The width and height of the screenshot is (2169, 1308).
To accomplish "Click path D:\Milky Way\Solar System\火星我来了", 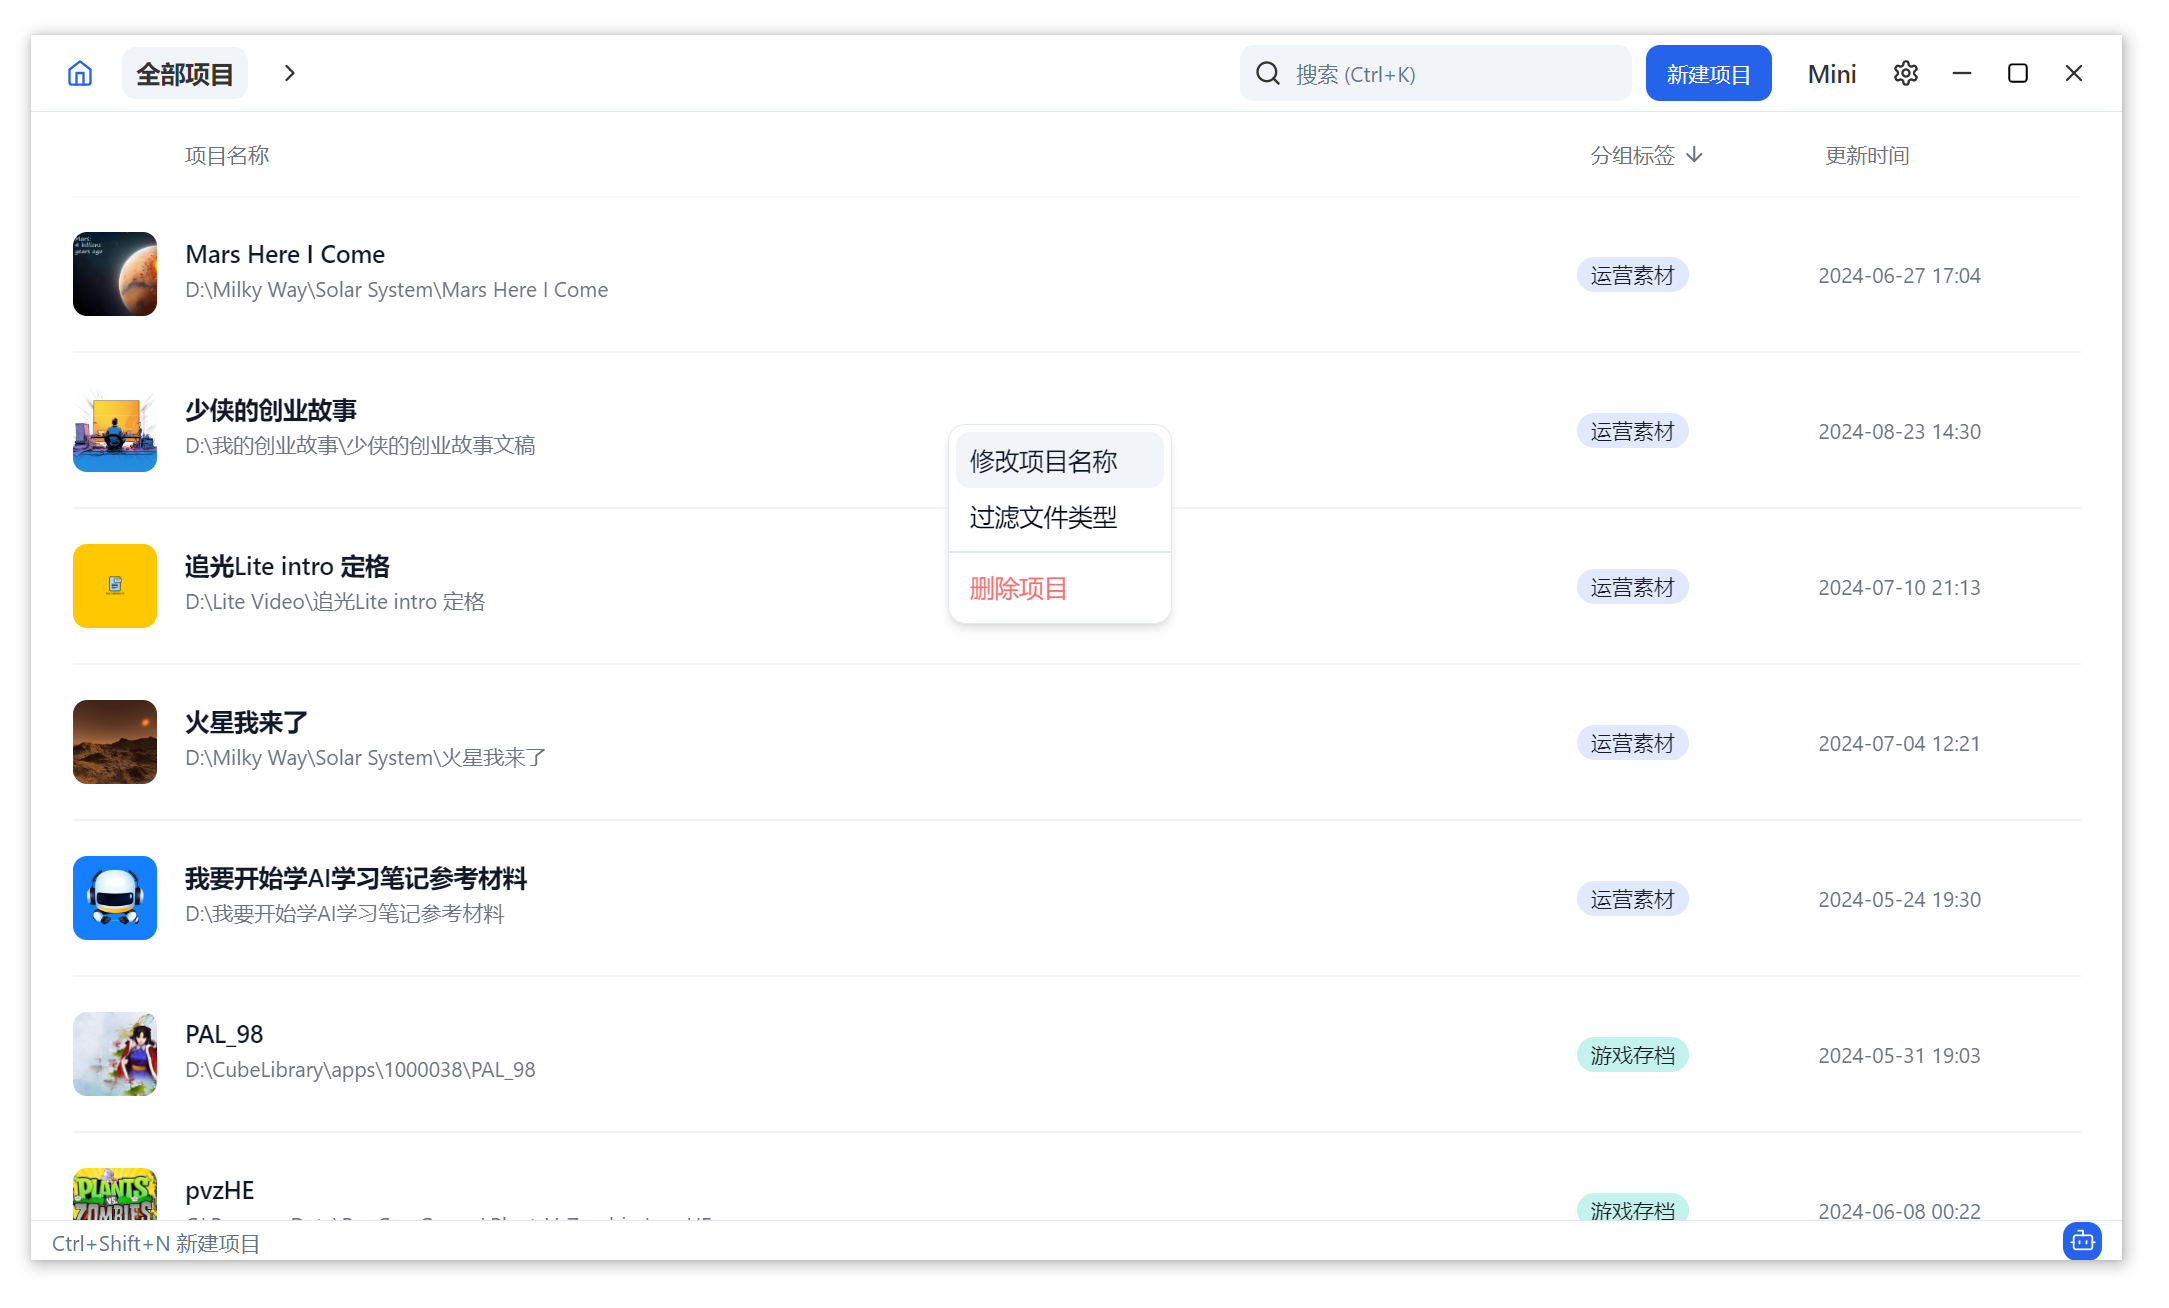I will pyautogui.click(x=365, y=757).
